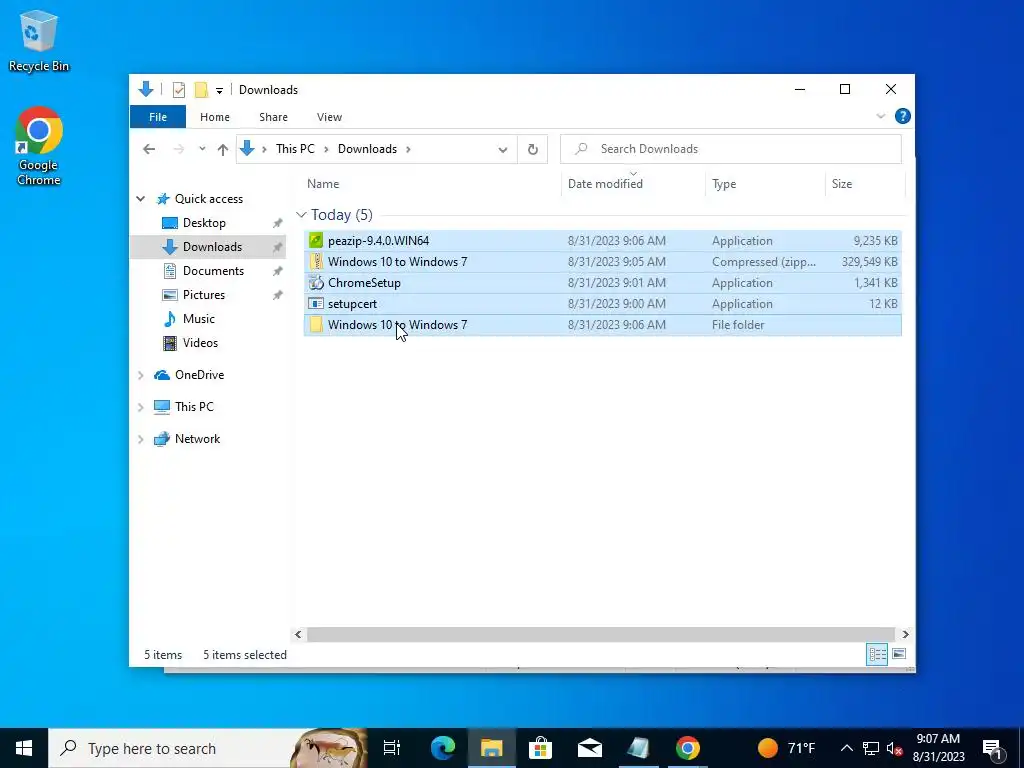
Task: Switch to Large icons view layout
Action: pos(899,654)
